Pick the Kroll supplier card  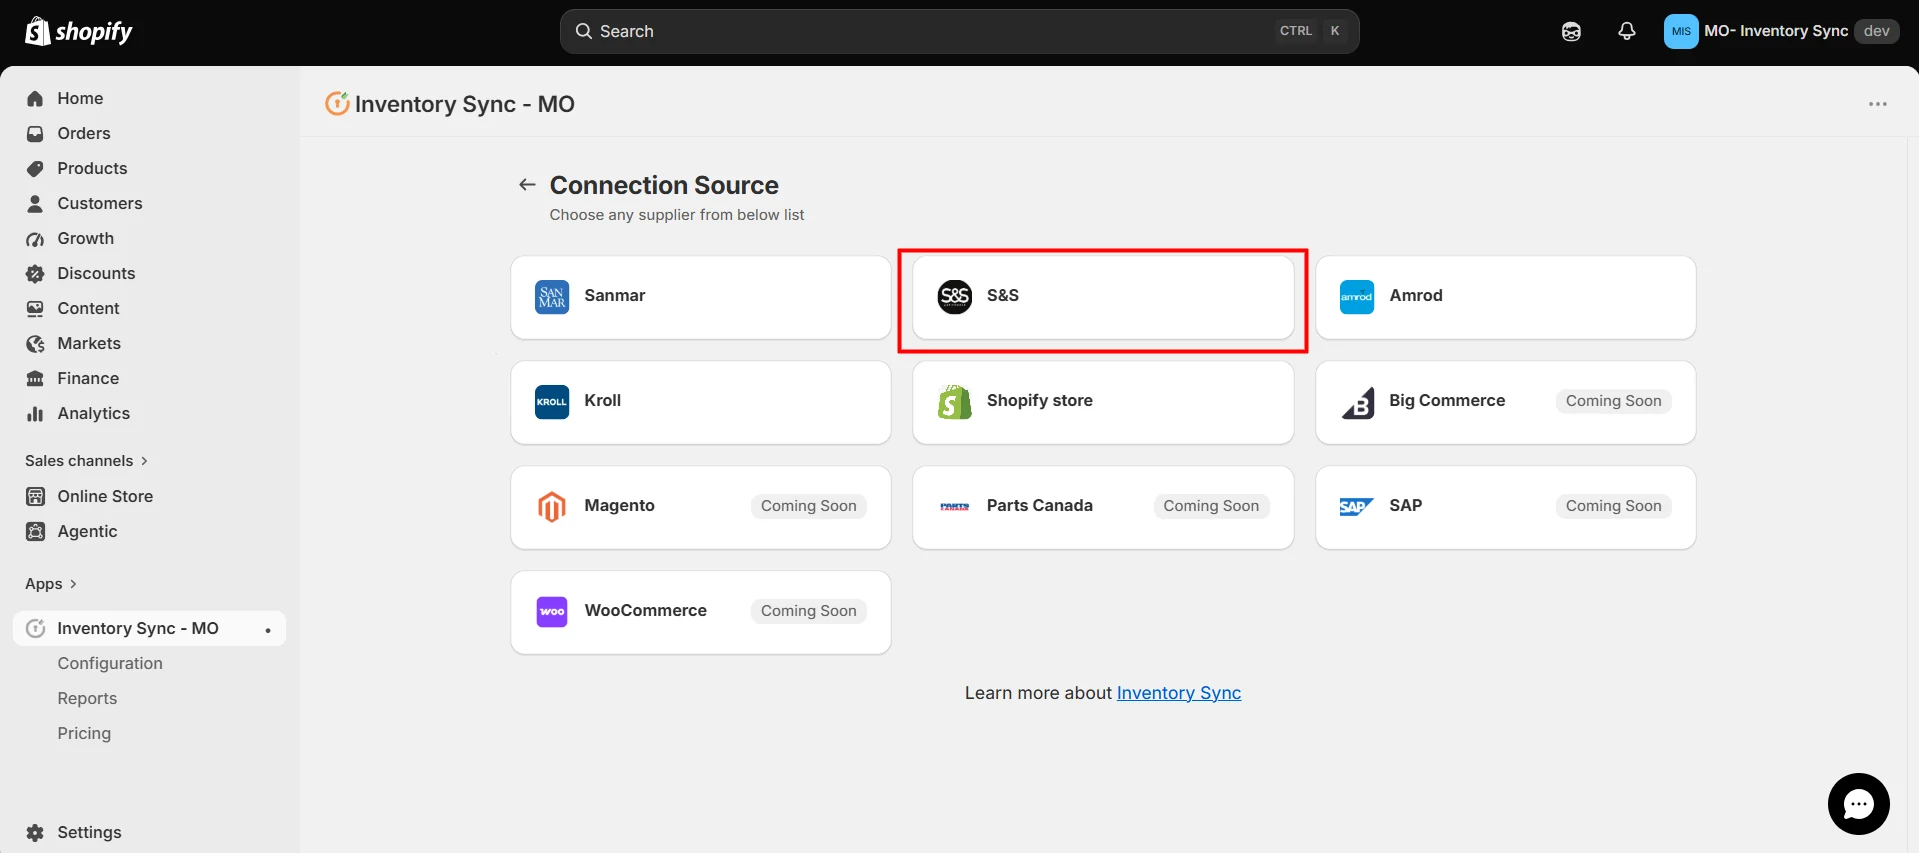point(701,402)
